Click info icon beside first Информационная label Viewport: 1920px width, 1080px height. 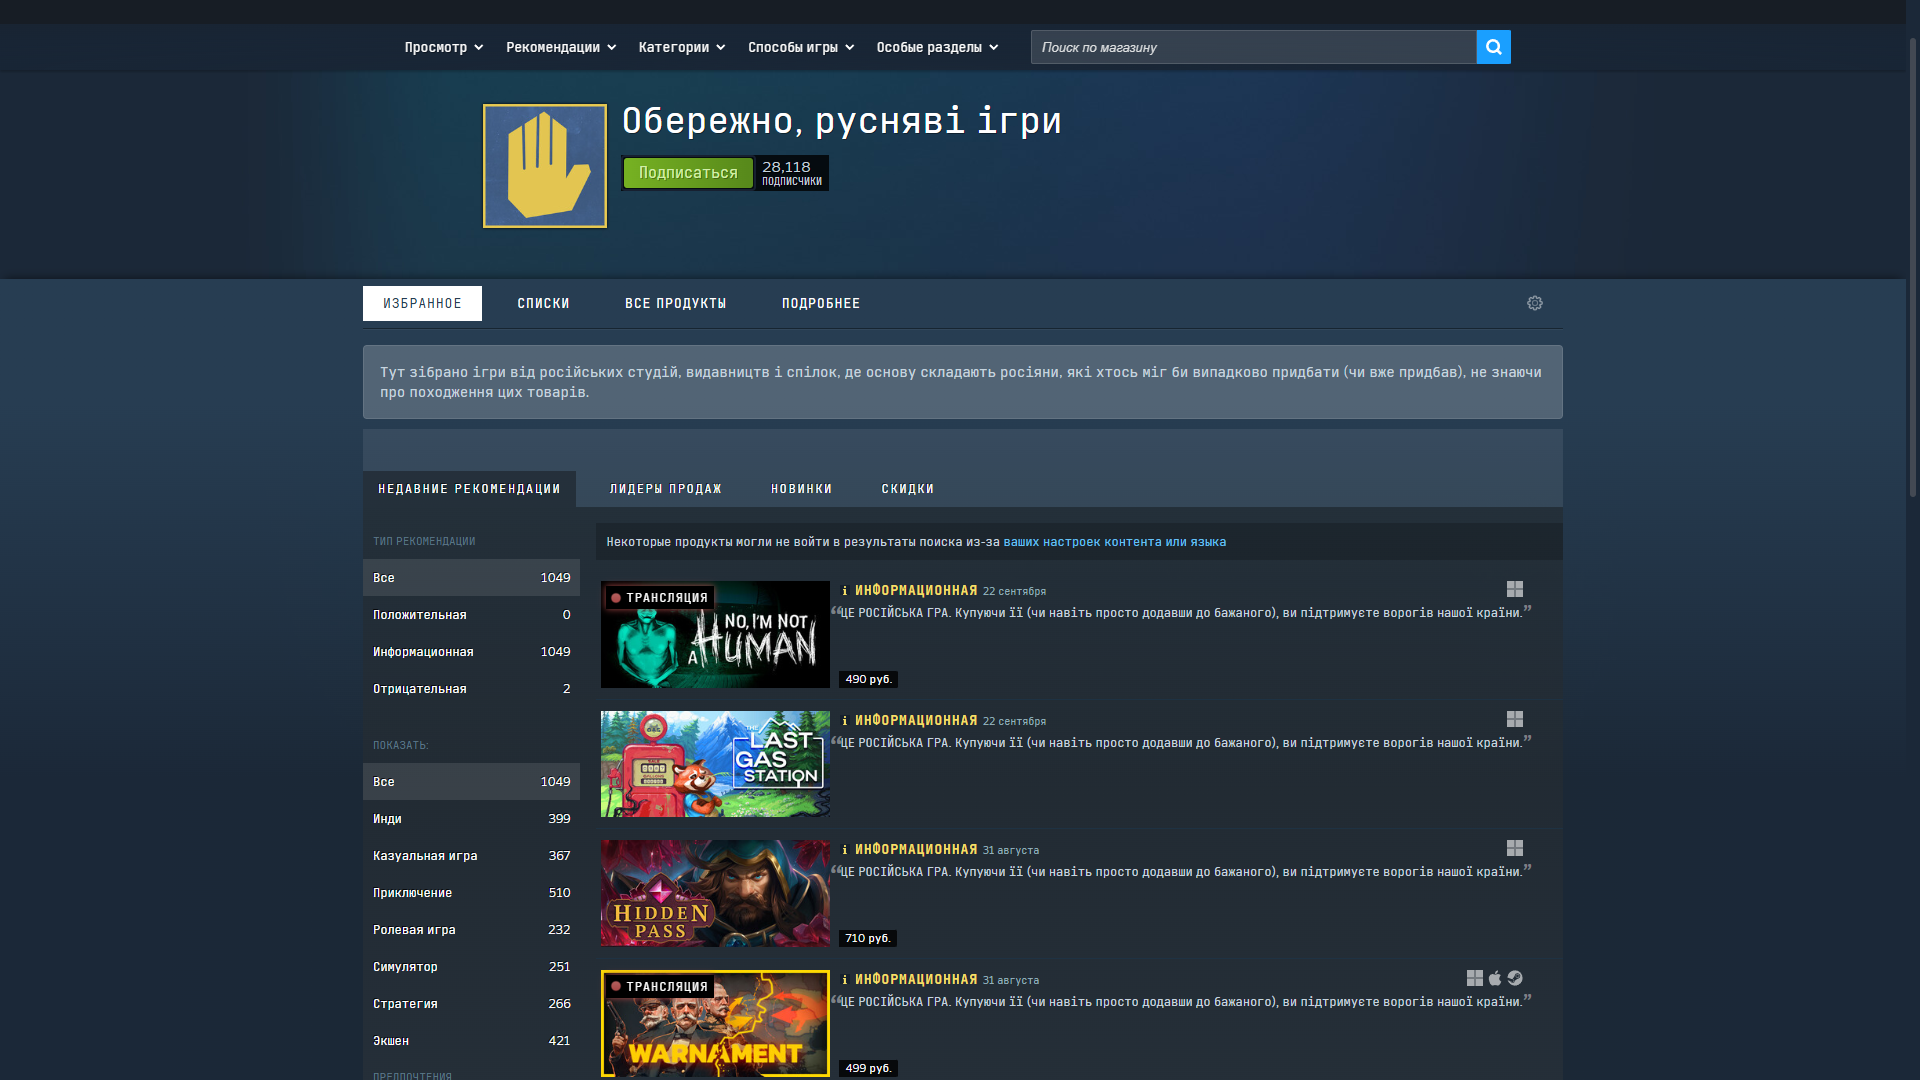844,591
